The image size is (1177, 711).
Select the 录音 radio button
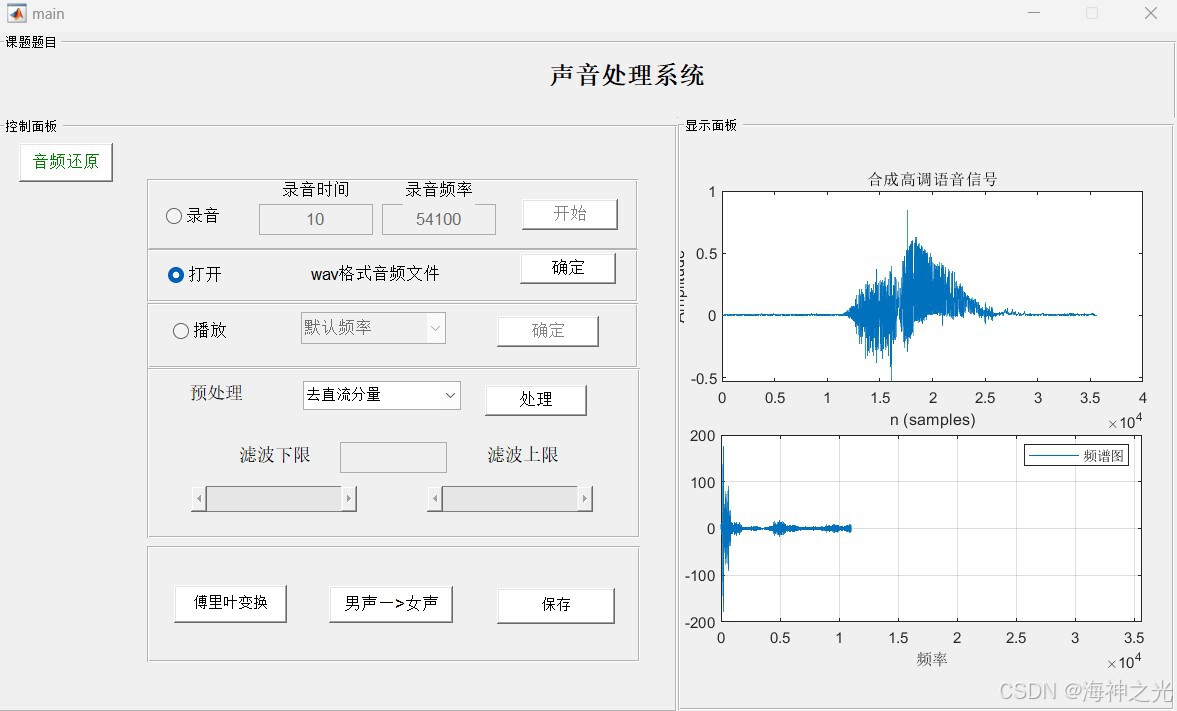pyautogui.click(x=173, y=216)
